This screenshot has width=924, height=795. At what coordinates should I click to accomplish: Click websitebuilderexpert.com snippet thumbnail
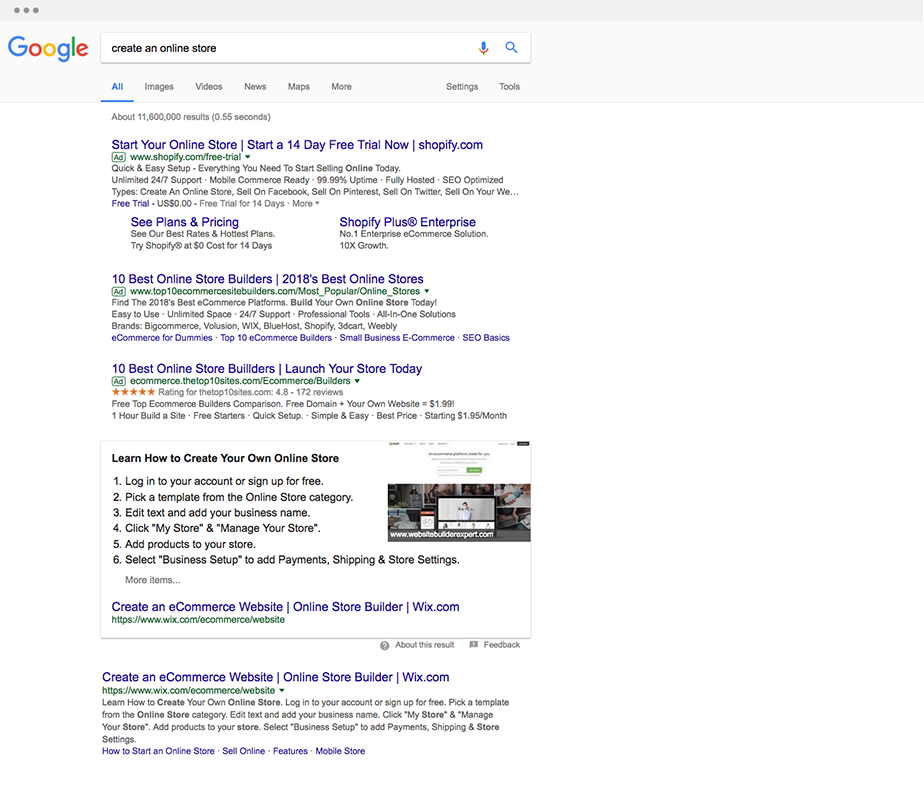[x=459, y=491]
